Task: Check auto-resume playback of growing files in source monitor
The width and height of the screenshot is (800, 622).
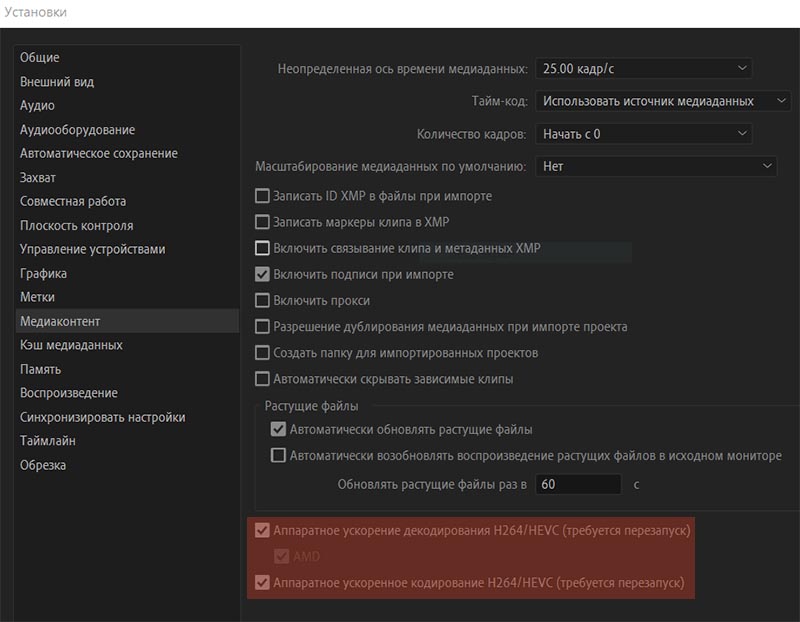Action: tap(279, 455)
